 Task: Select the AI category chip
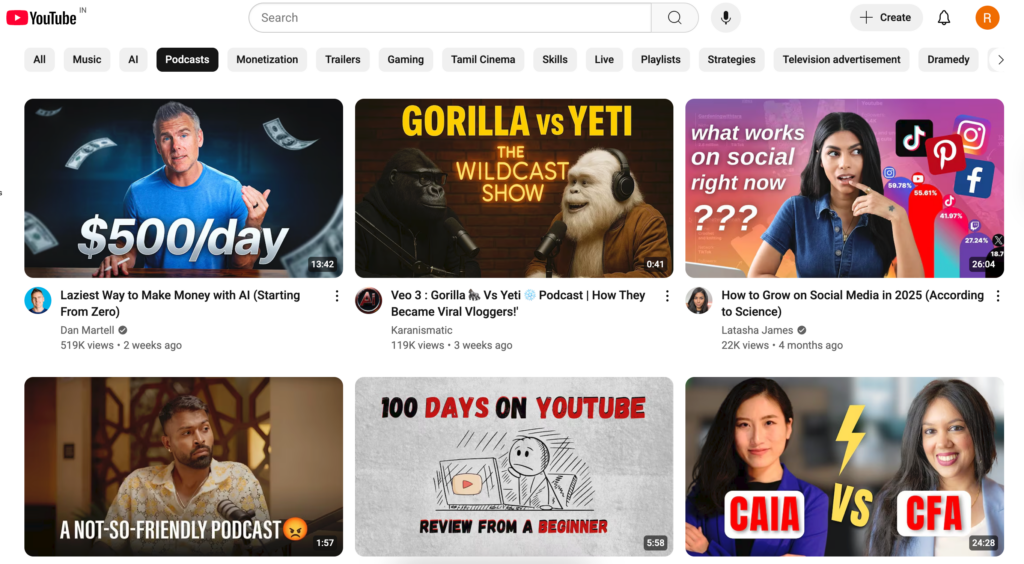click(x=133, y=59)
